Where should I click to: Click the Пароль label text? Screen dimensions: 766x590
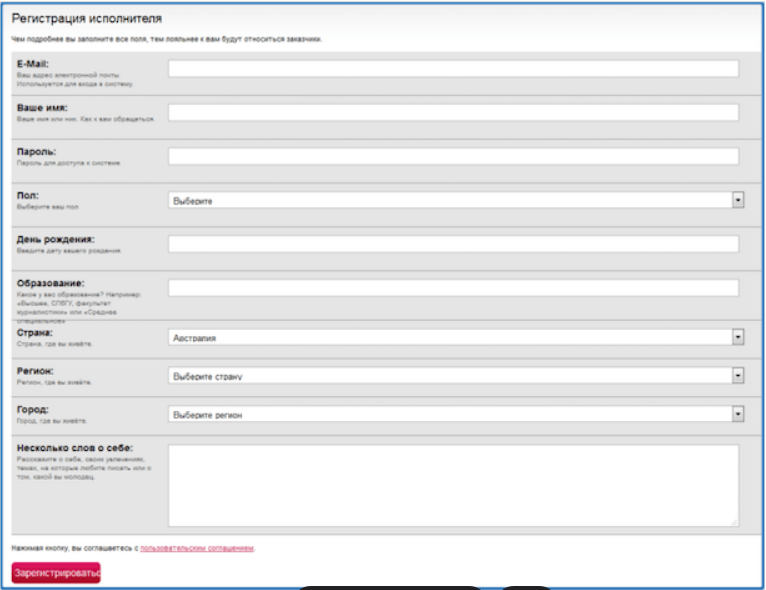click(x=38, y=151)
